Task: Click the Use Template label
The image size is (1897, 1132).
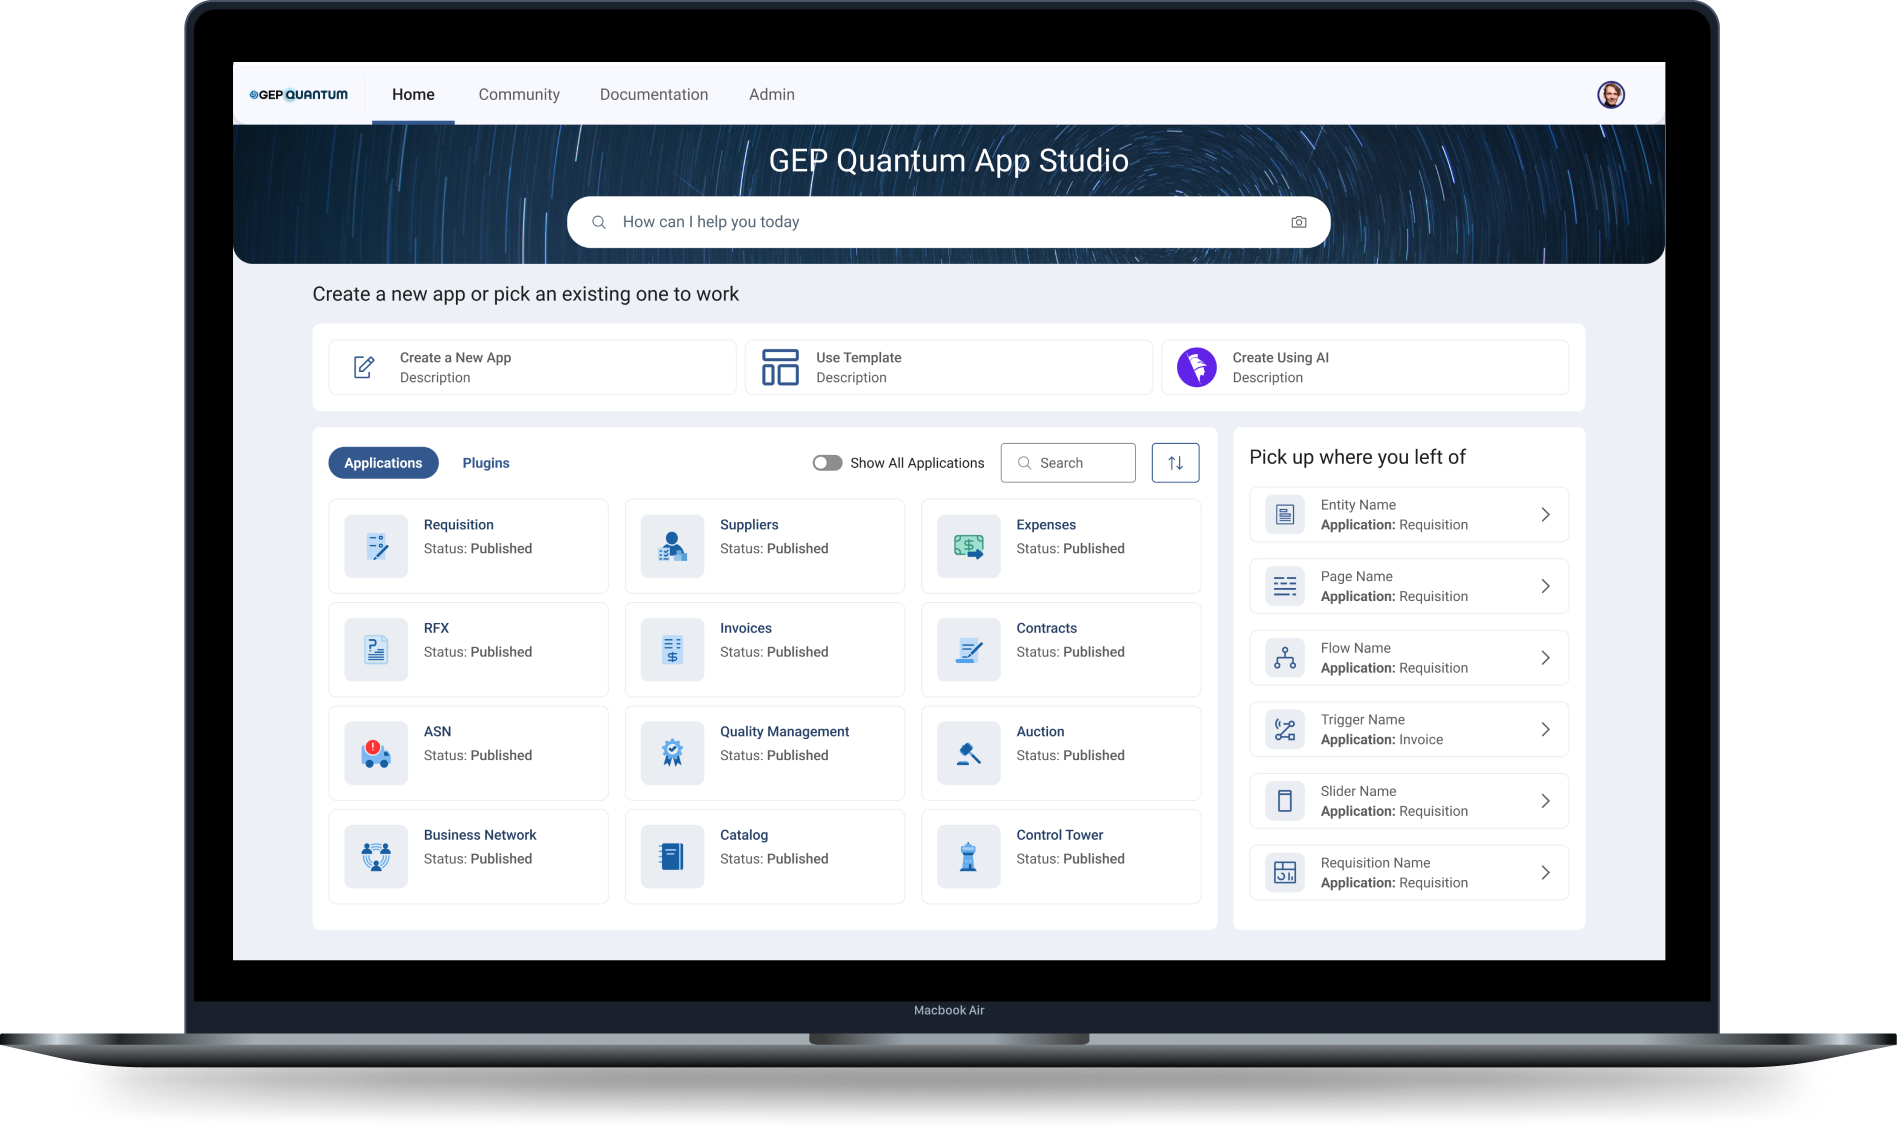Action: [858, 358]
